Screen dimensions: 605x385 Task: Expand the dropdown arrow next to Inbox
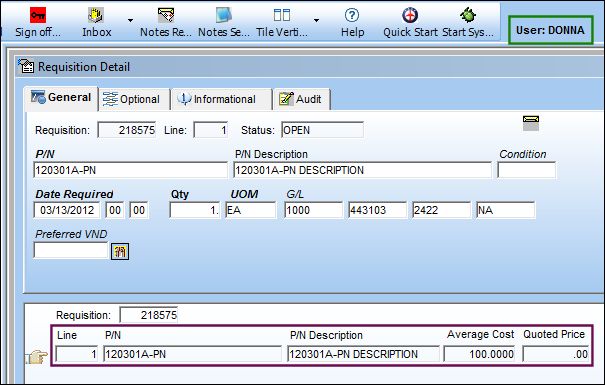[130, 20]
